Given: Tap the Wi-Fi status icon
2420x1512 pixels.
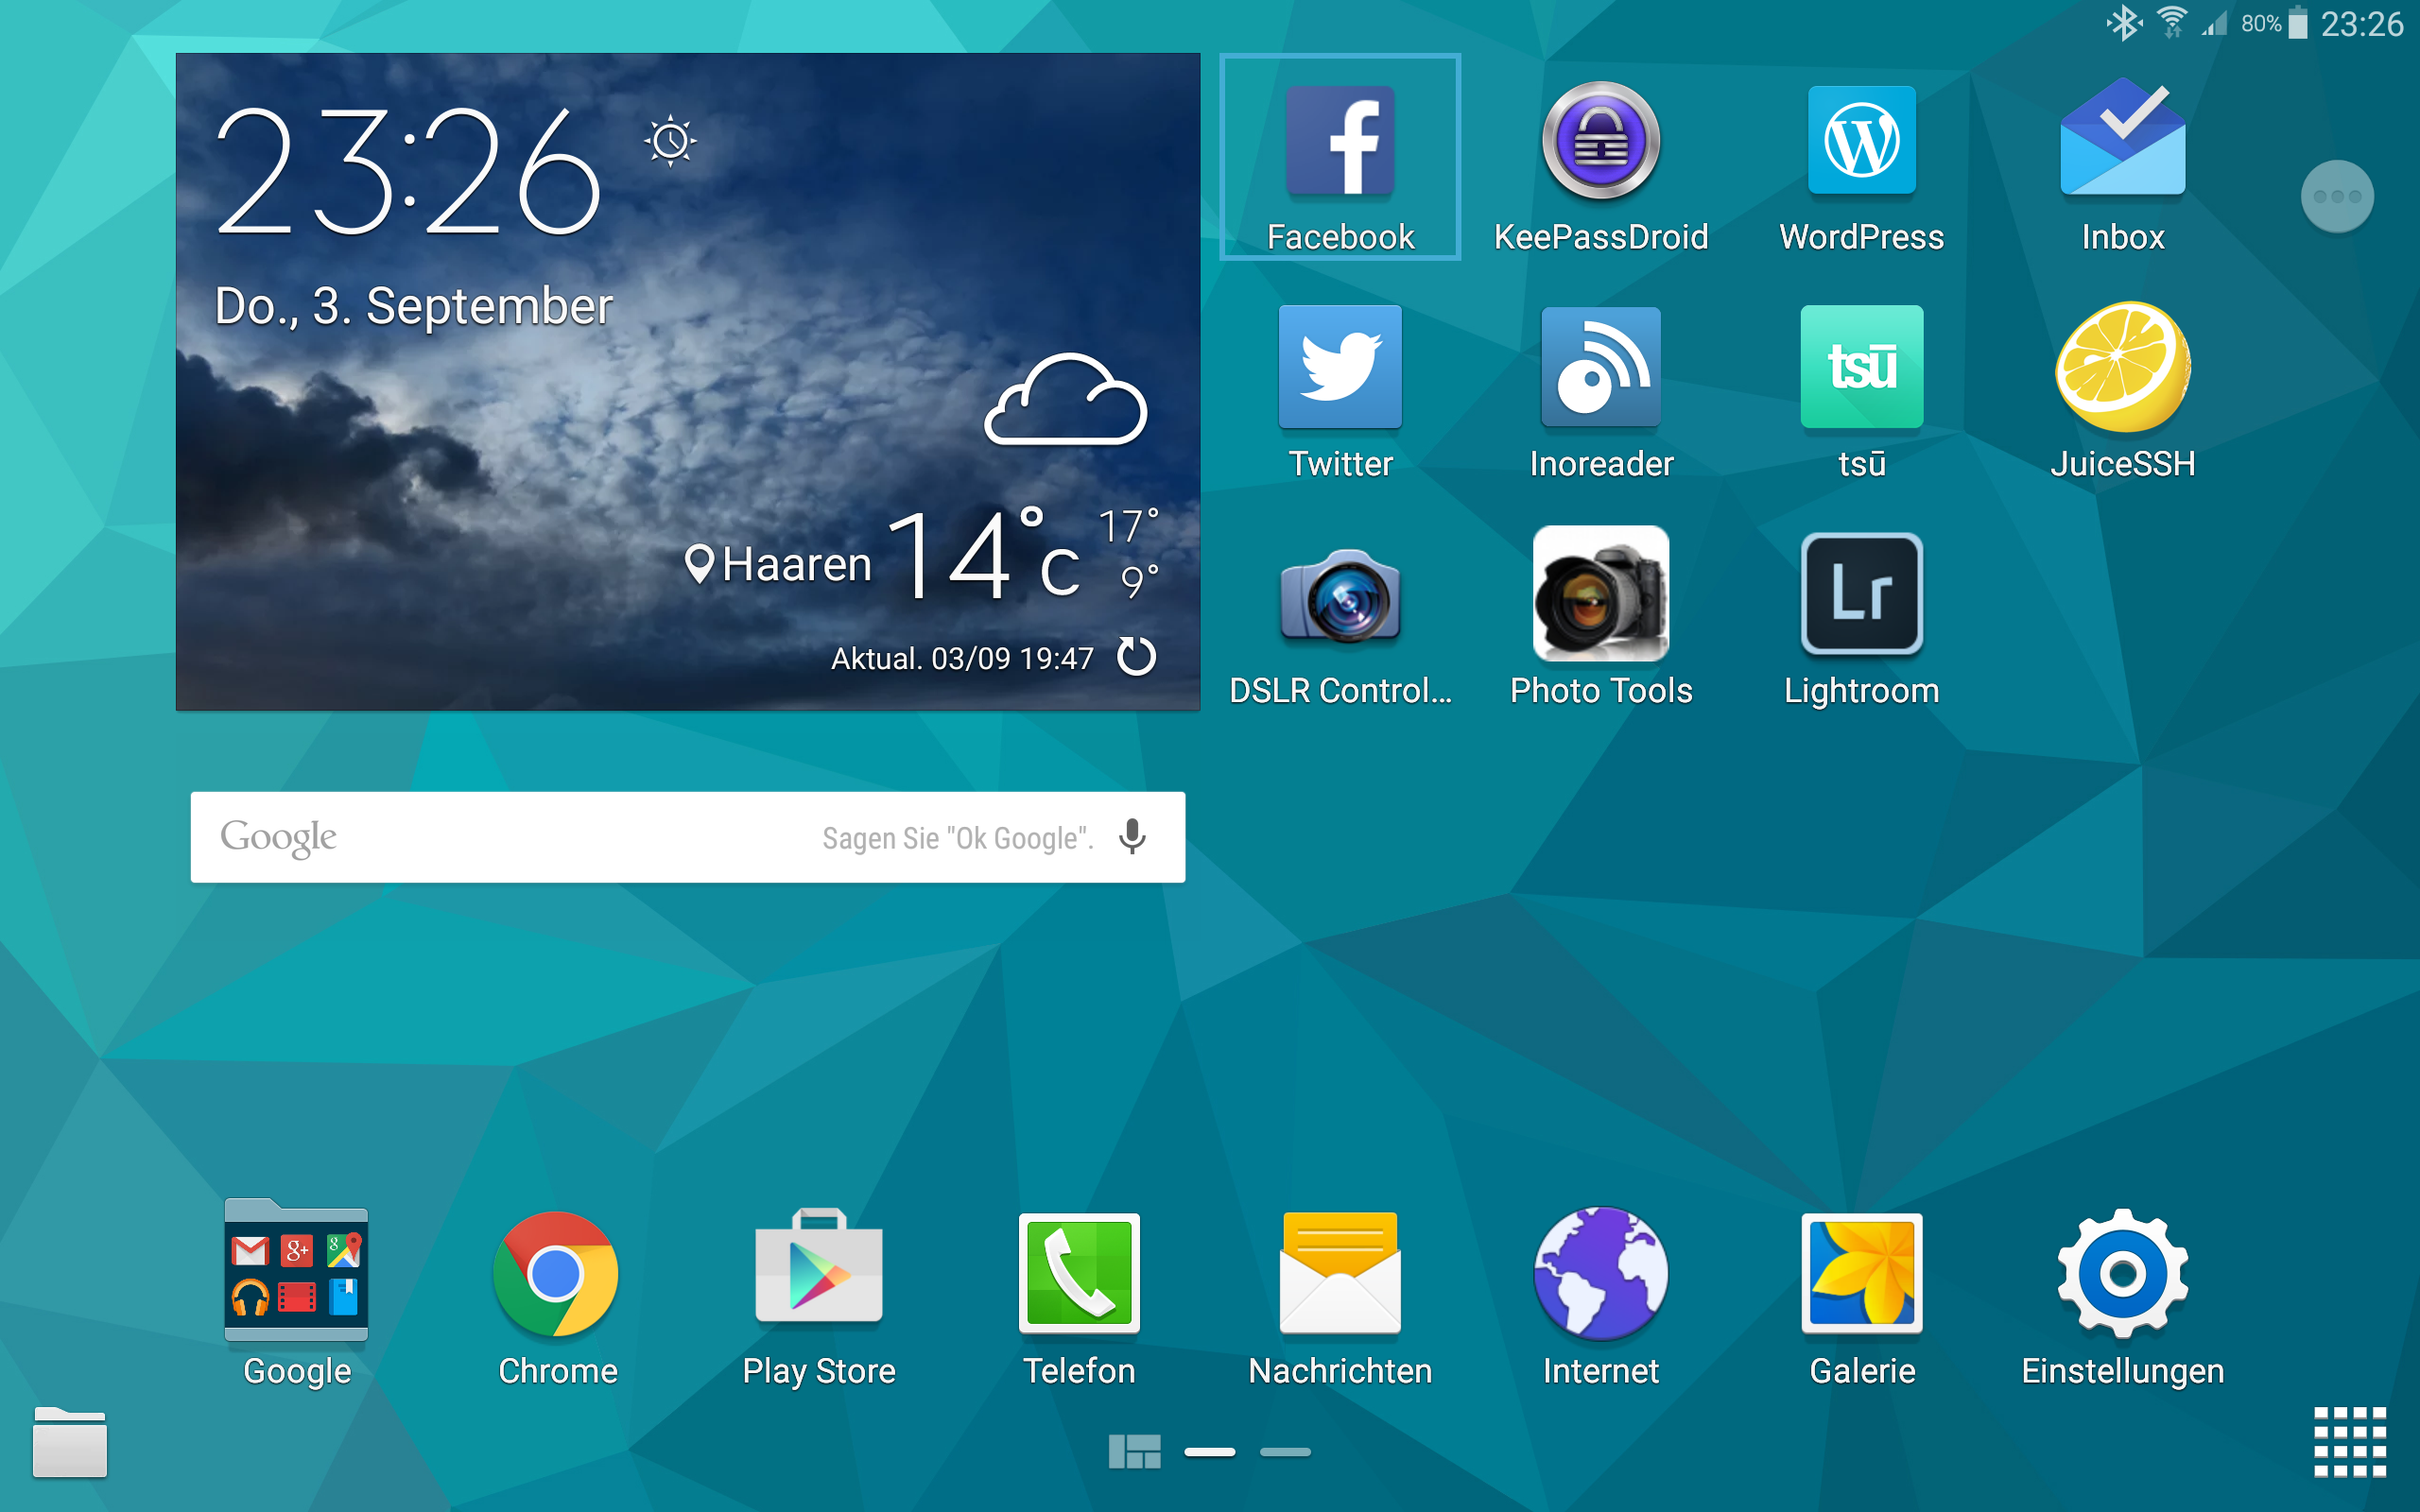Looking at the screenshot, I should [x=2172, y=23].
